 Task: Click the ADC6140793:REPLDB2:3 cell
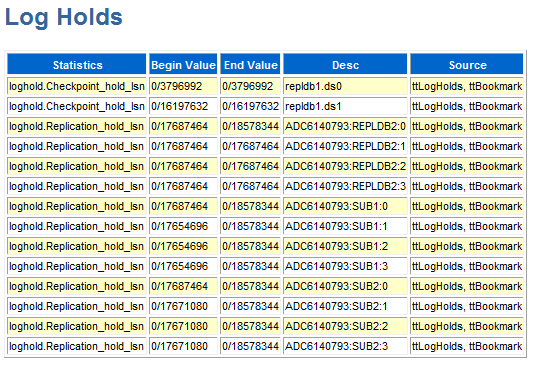(345, 186)
